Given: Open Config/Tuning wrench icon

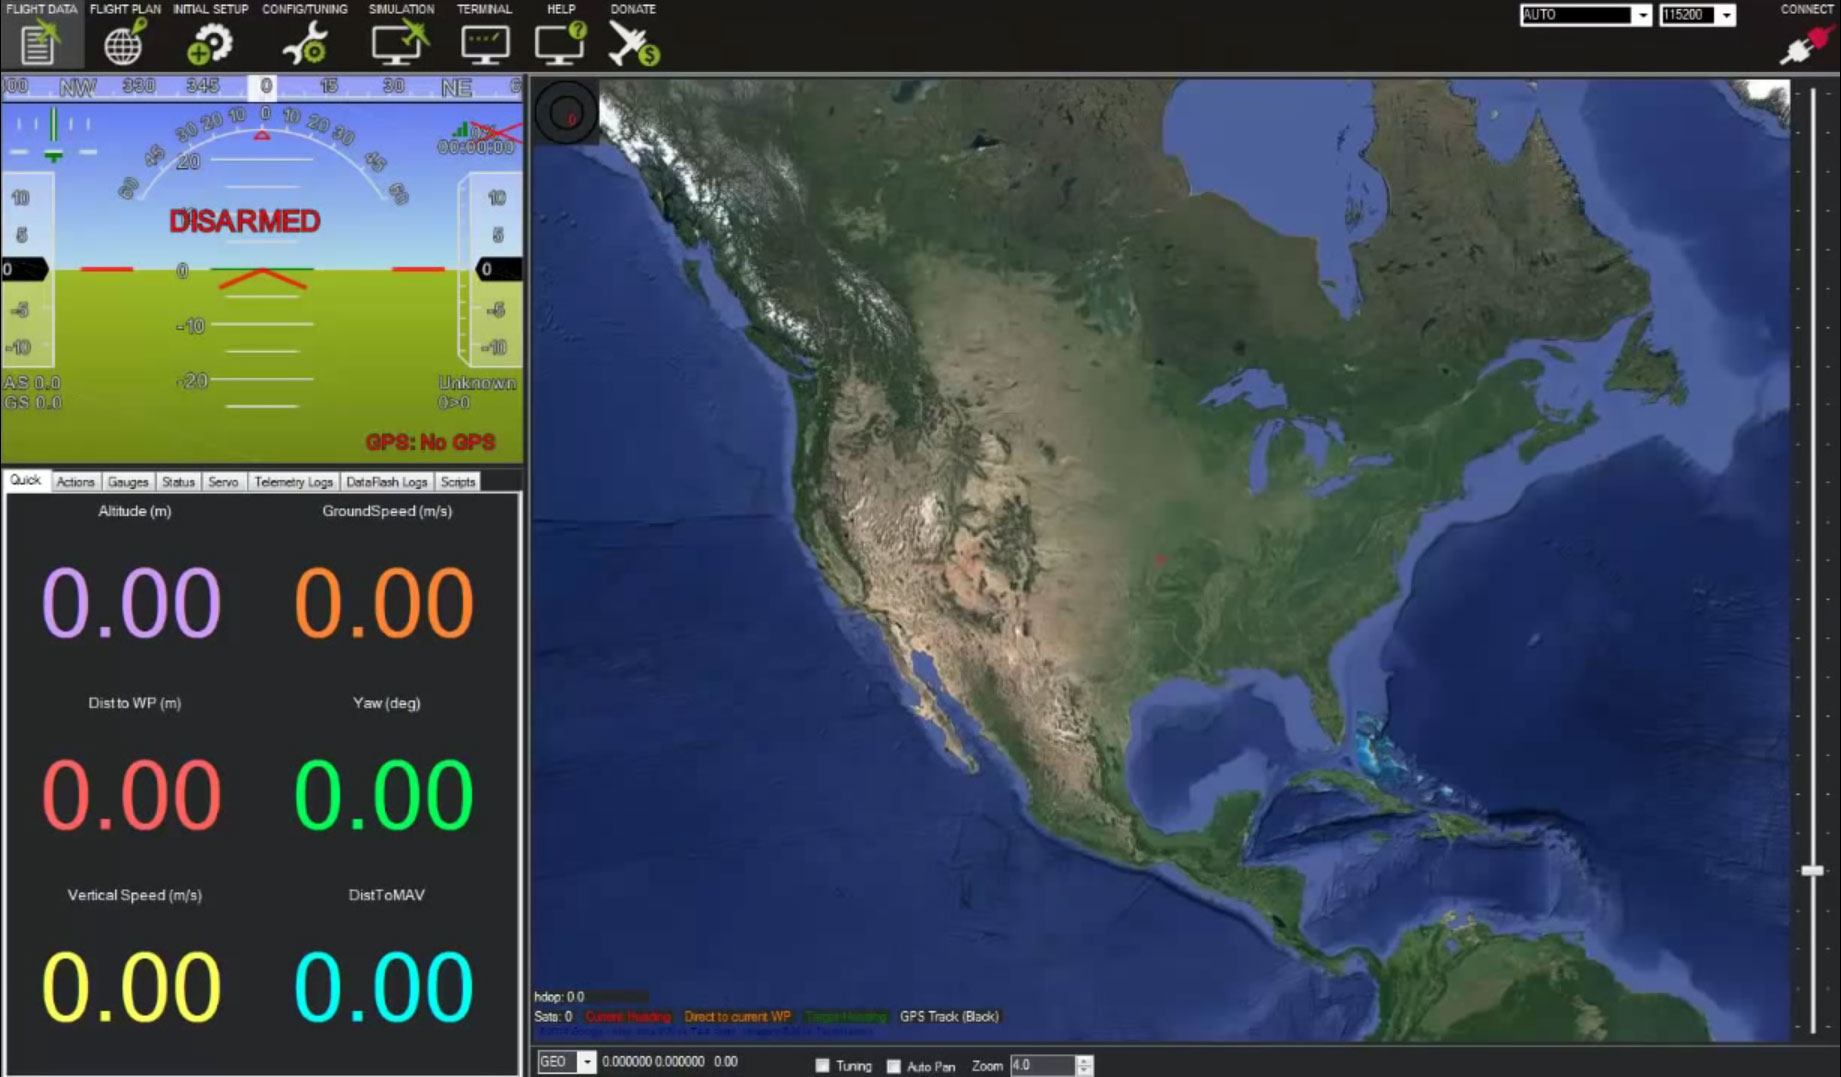Looking at the screenshot, I should click(304, 43).
